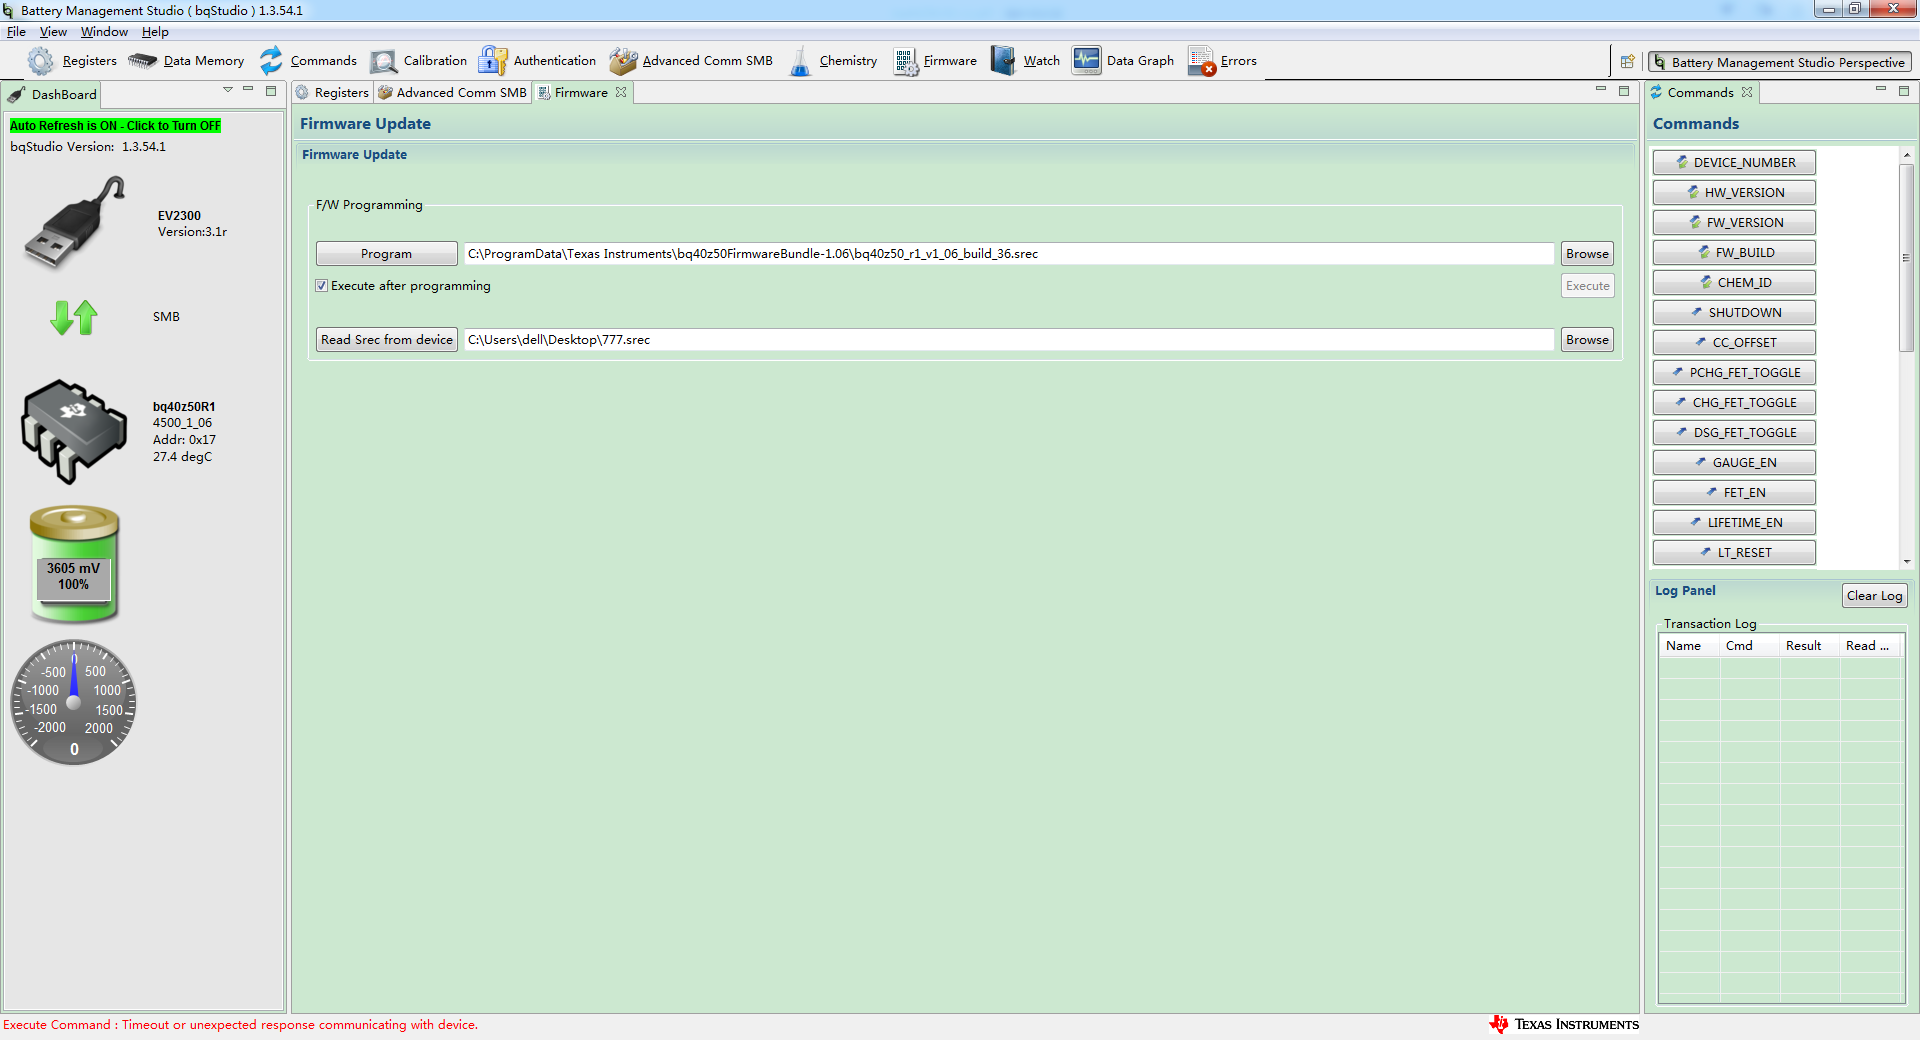Send the PCHG_FET_TOGGLE command
Viewport: 1920px width, 1040px height.
click(x=1734, y=373)
